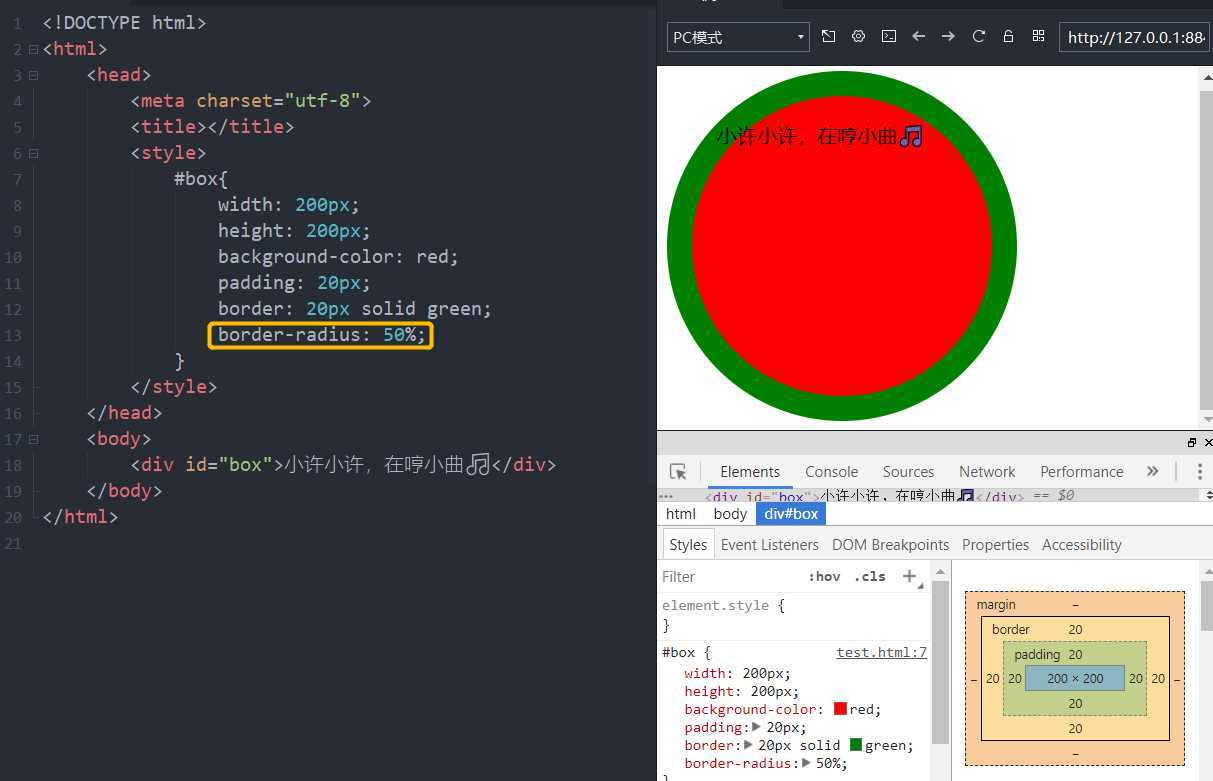
Task: Show the QR code for the preview
Action: point(1038,37)
